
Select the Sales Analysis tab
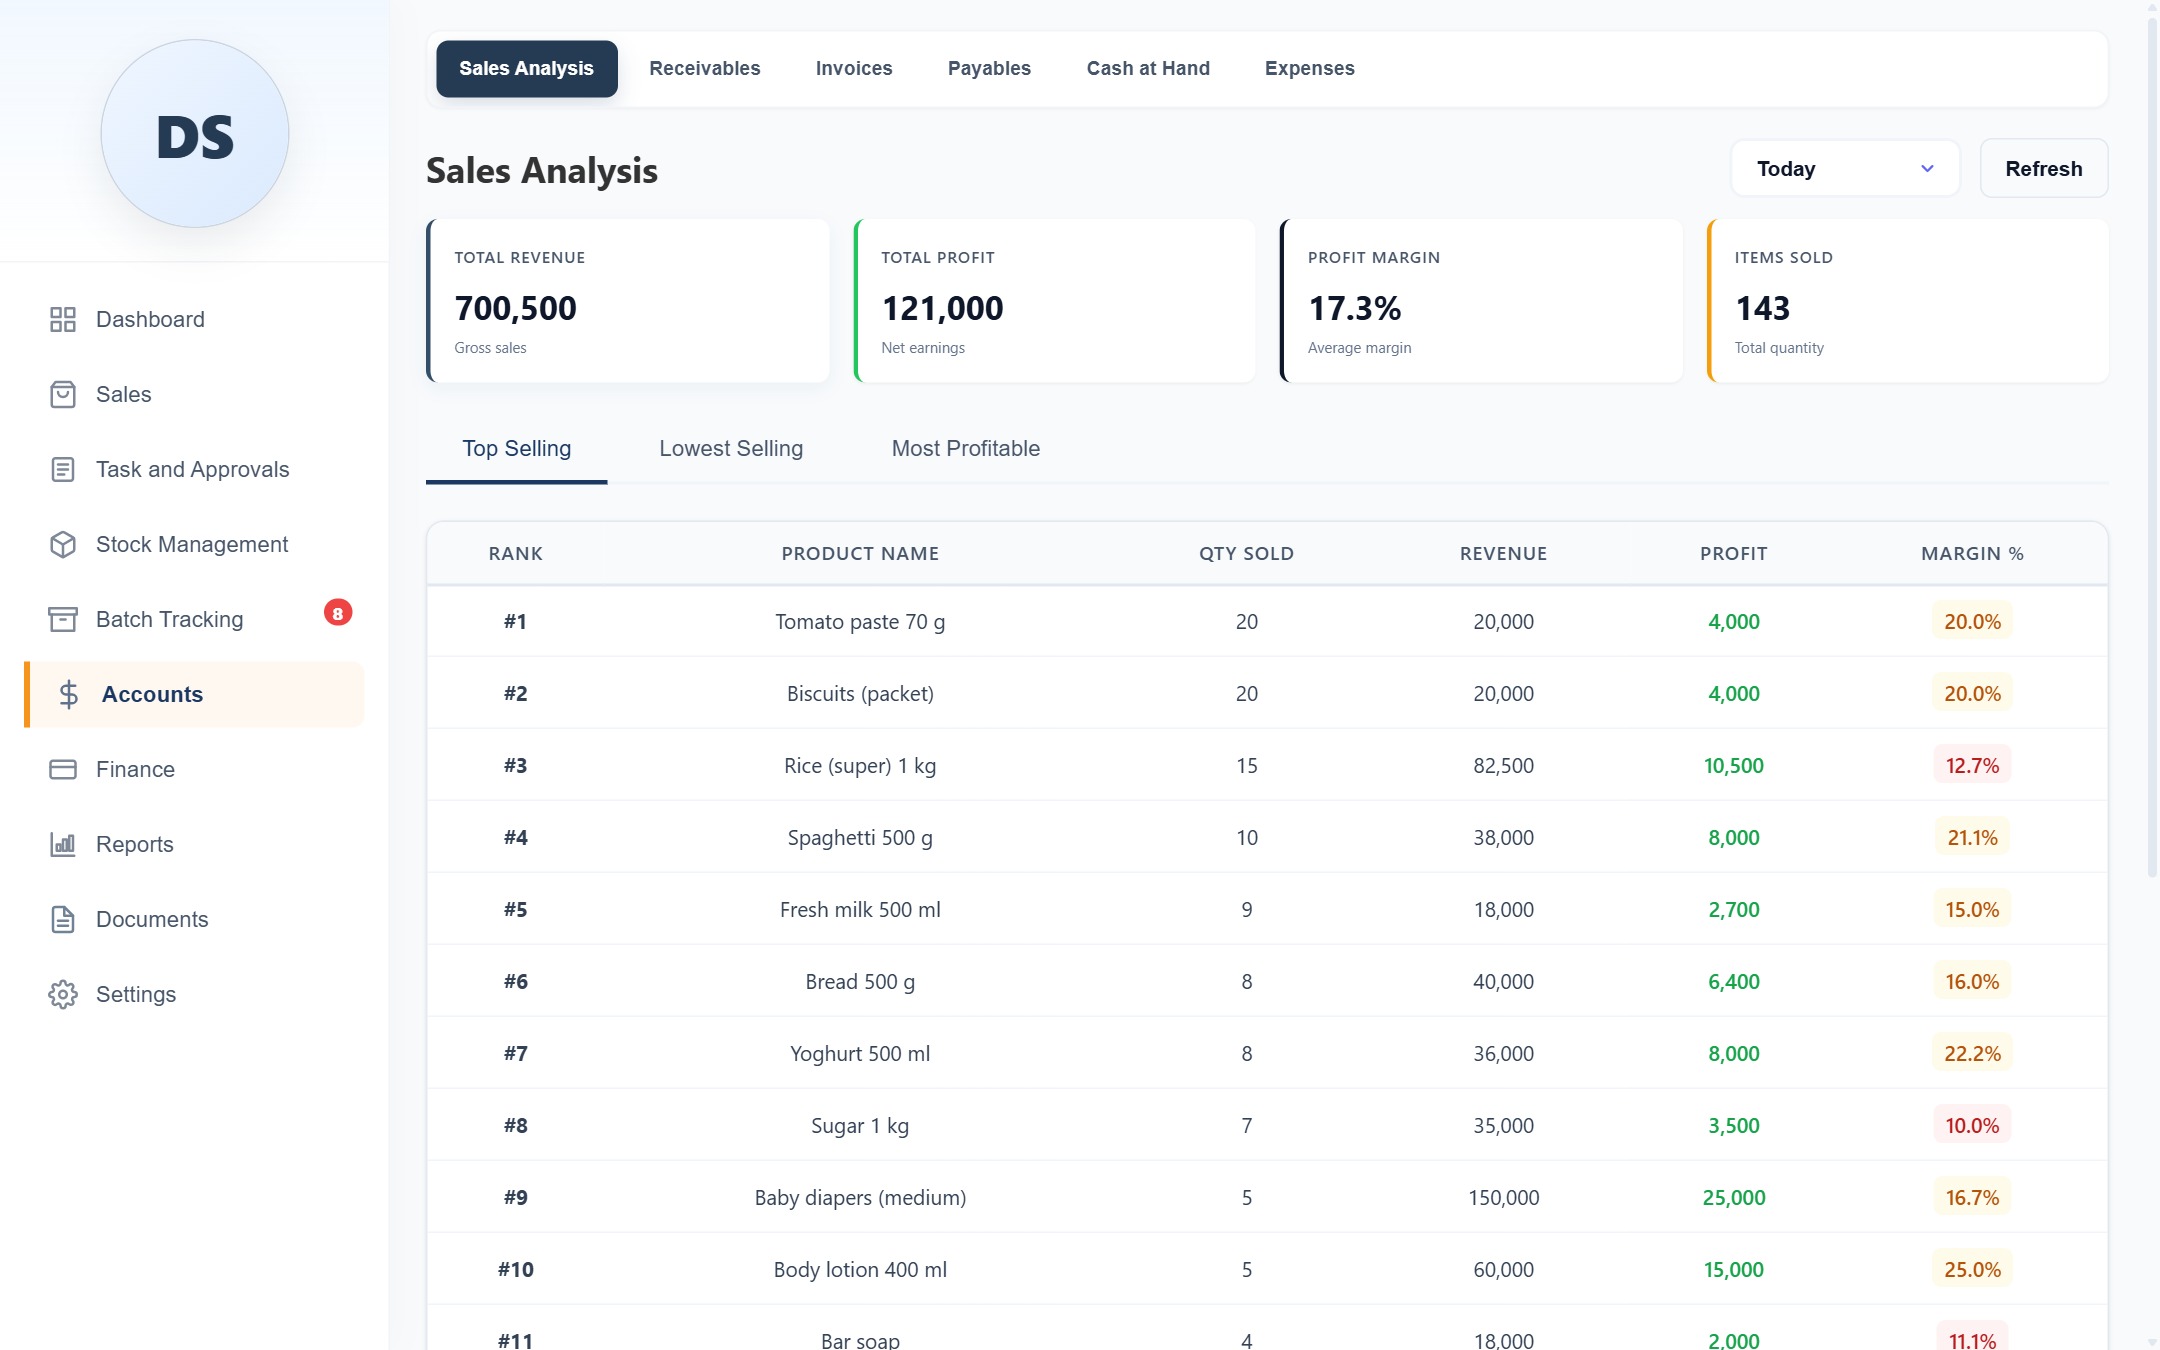coord(526,68)
